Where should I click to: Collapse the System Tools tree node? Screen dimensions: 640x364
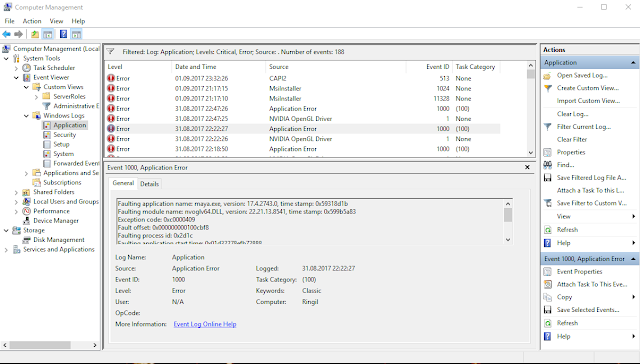coord(6,58)
